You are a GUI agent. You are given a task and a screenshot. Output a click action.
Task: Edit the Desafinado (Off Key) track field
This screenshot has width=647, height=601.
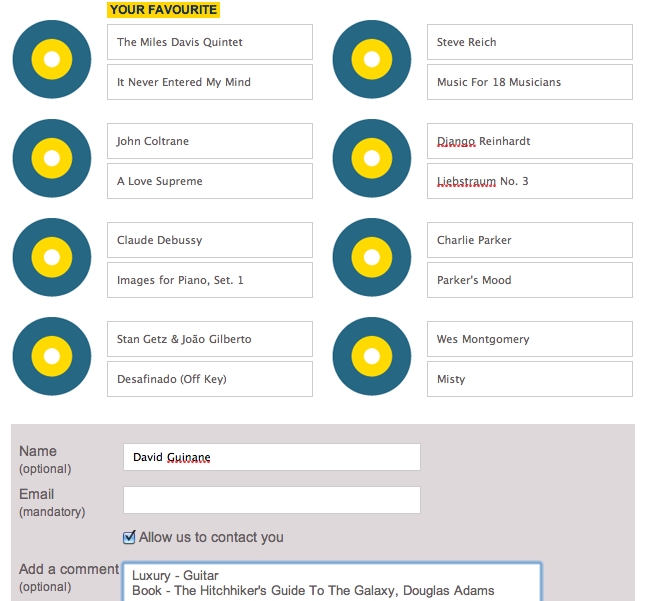pos(210,379)
